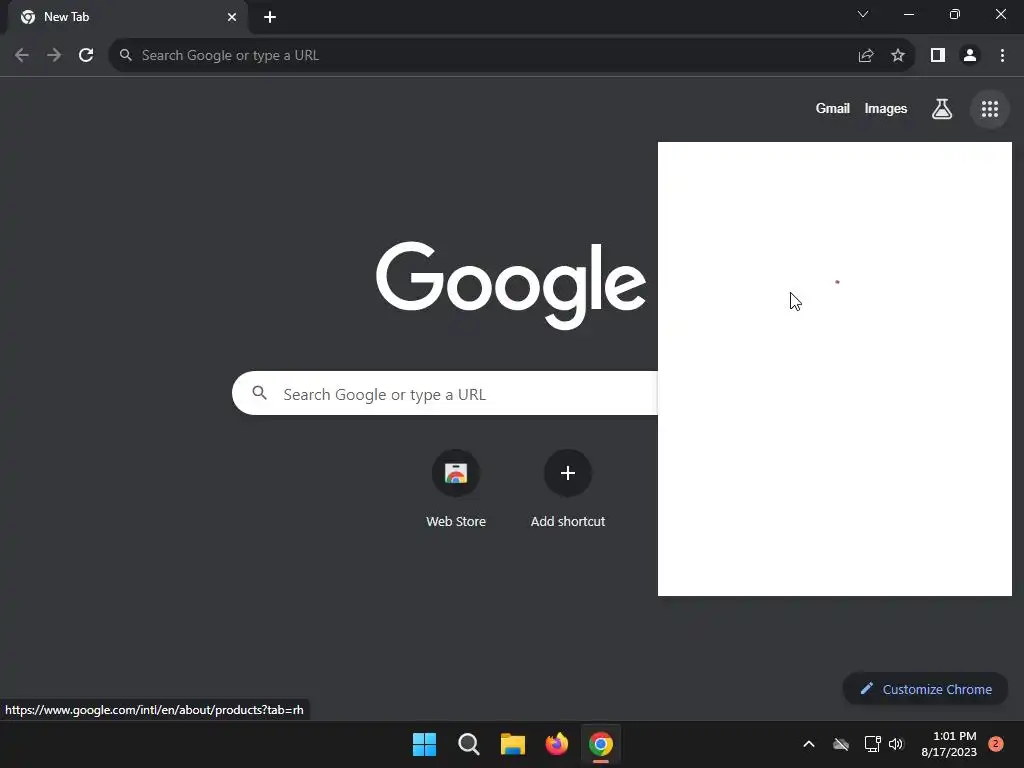Screen dimensions: 1024x768
Task: Open File Explorer from the taskbar
Action: tap(513, 744)
